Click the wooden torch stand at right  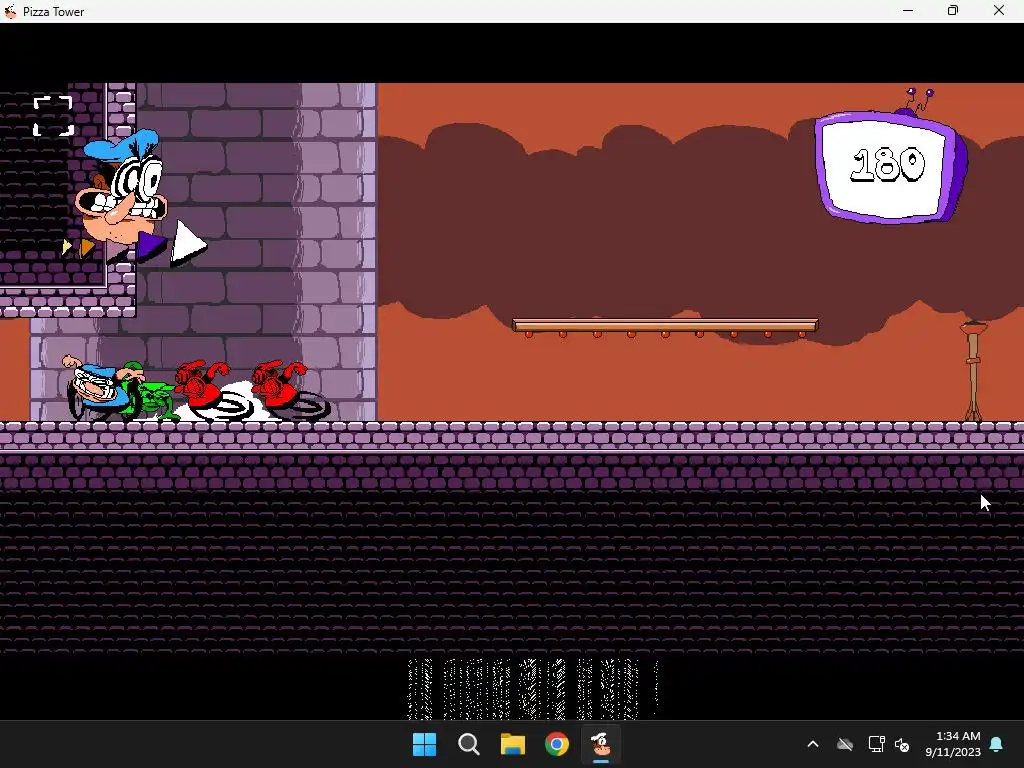point(972,371)
